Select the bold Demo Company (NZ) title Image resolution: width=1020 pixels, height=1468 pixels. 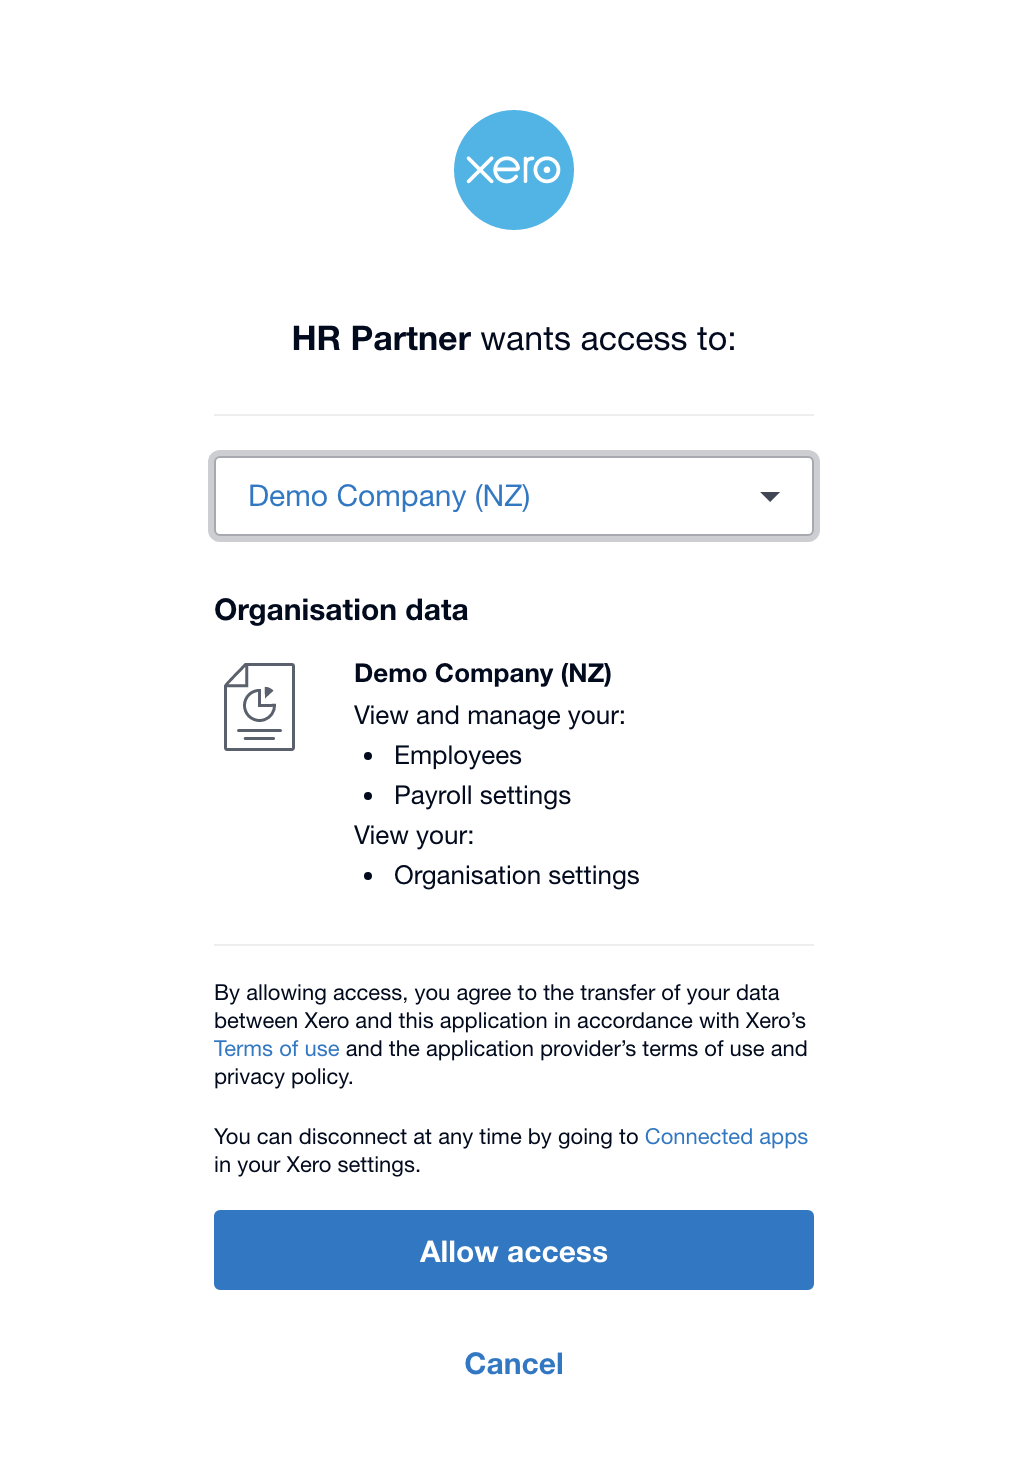coord(483,673)
